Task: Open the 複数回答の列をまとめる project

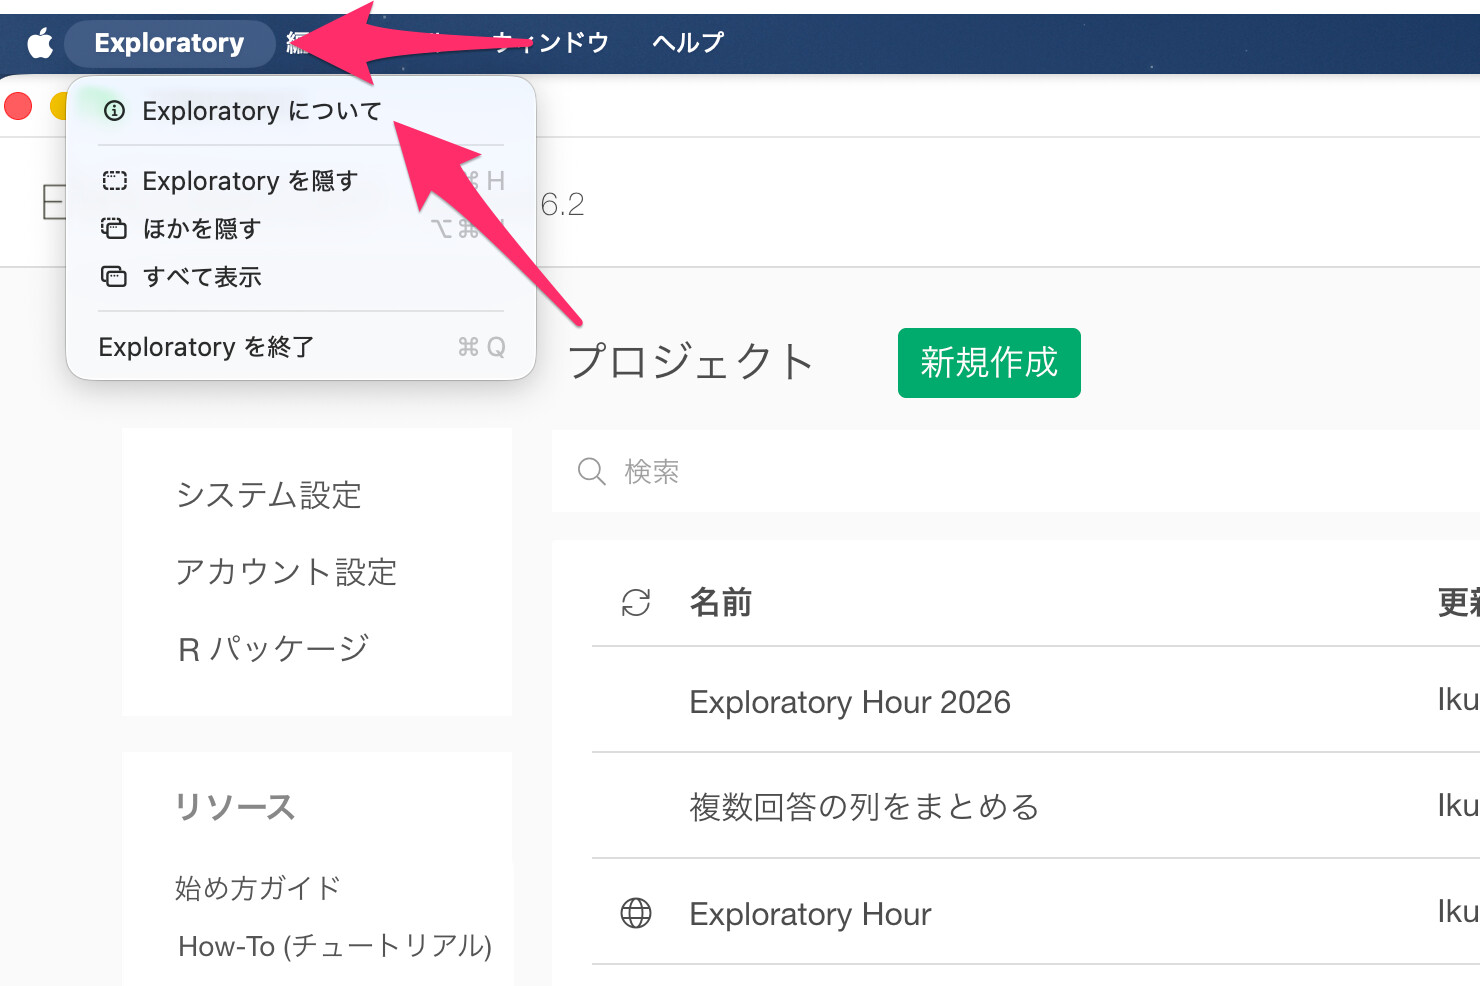Action: point(864,807)
